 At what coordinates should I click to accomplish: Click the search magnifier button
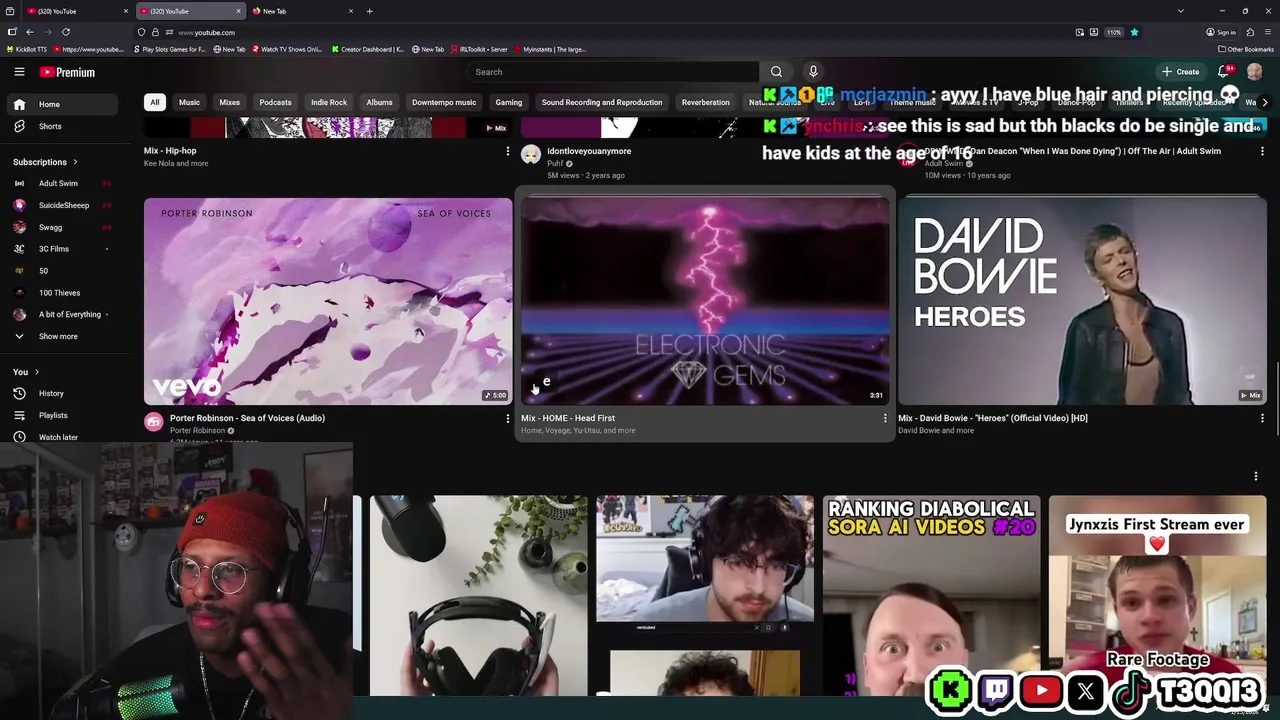[x=776, y=72]
